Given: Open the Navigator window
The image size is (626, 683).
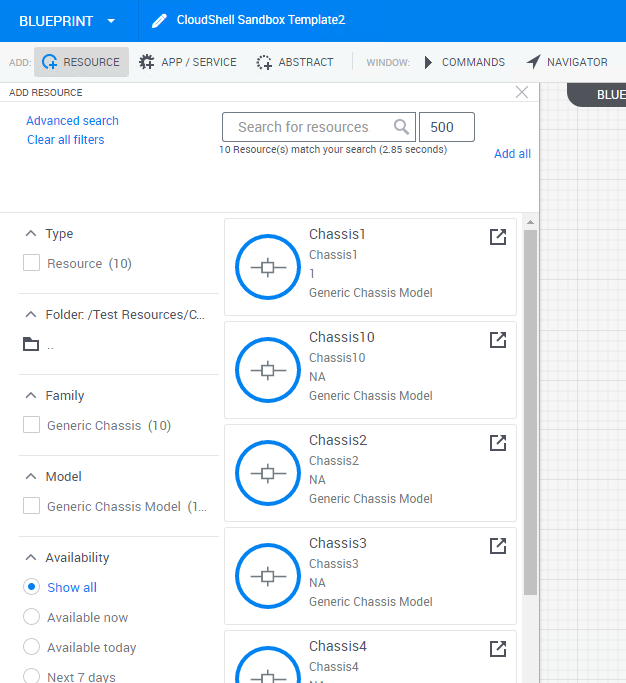Looking at the screenshot, I should [x=566, y=62].
